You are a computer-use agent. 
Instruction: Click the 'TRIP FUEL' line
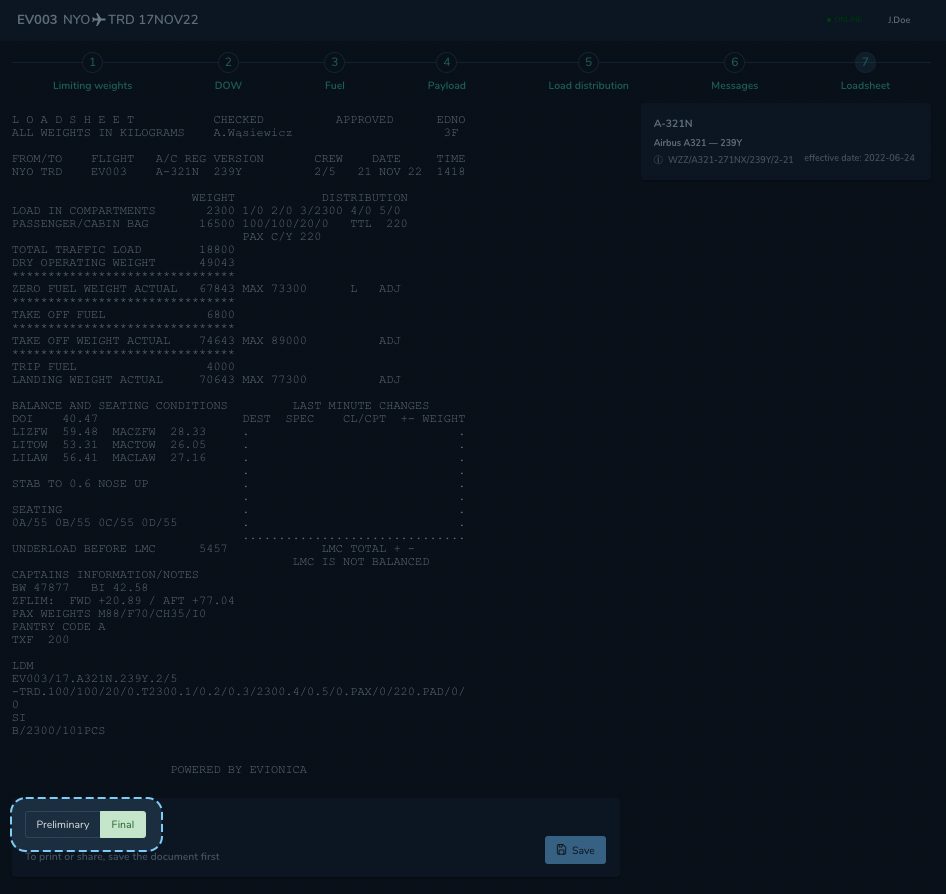point(123,367)
